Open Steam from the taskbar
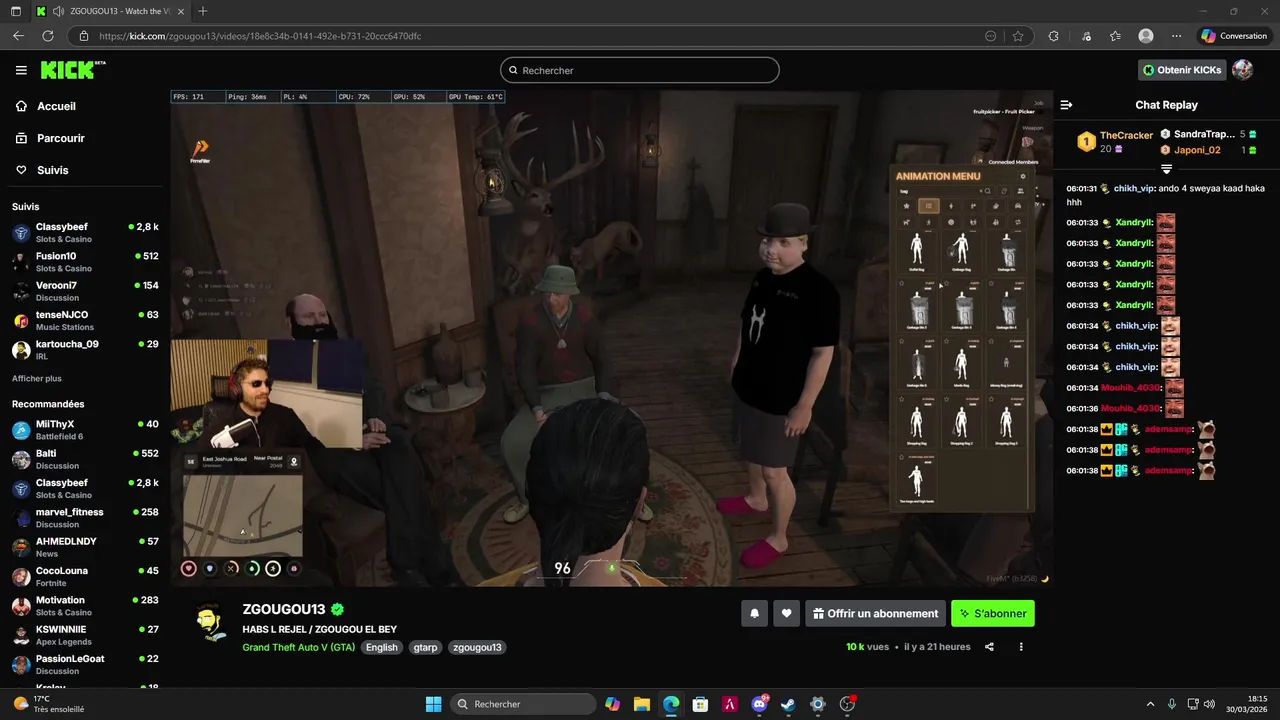The height and width of the screenshot is (720, 1280). tap(788, 704)
